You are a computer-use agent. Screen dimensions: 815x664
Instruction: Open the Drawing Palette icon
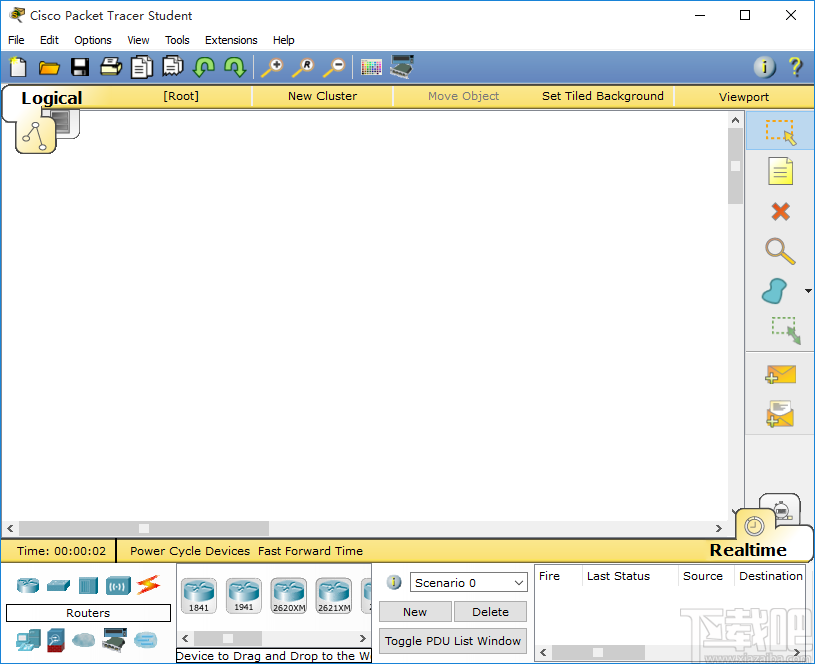[x=371, y=68]
